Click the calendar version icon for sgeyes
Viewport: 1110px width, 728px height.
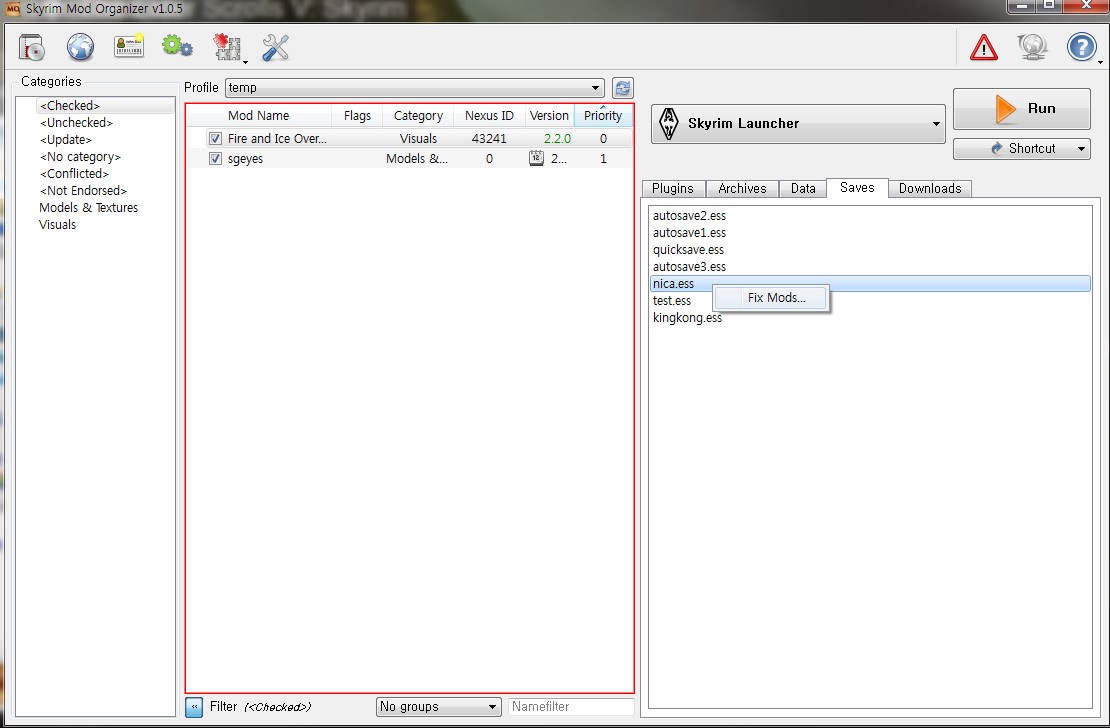537,159
